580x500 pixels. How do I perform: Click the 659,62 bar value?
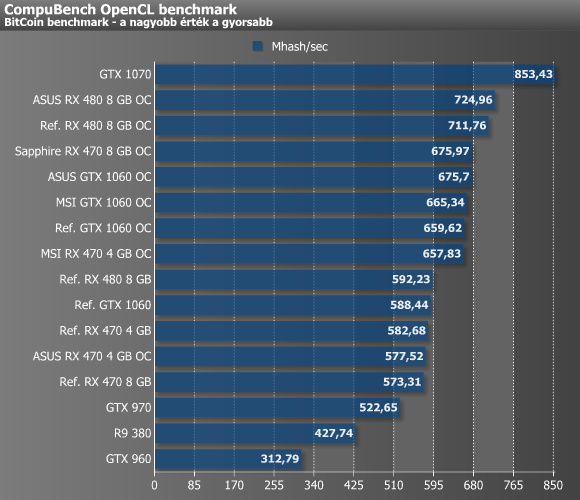tap(443, 228)
